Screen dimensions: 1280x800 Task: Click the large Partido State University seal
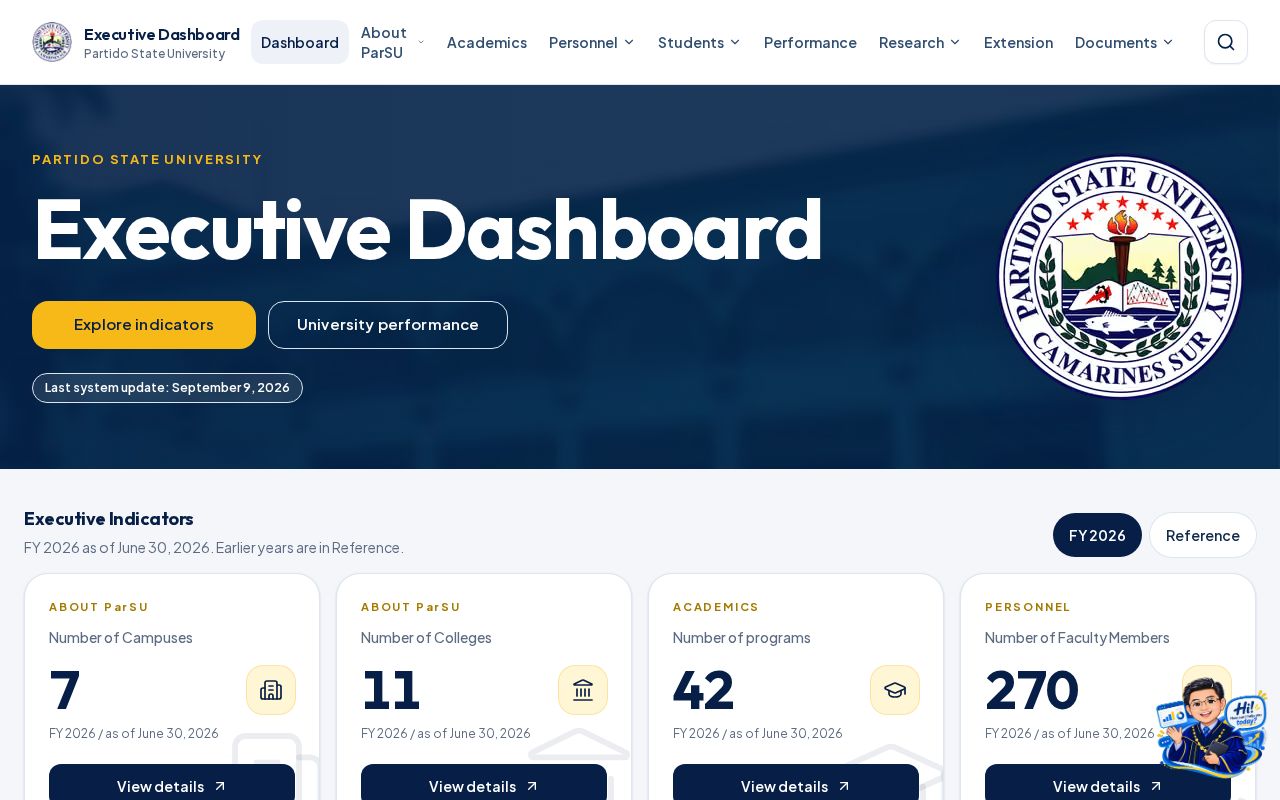click(1120, 277)
